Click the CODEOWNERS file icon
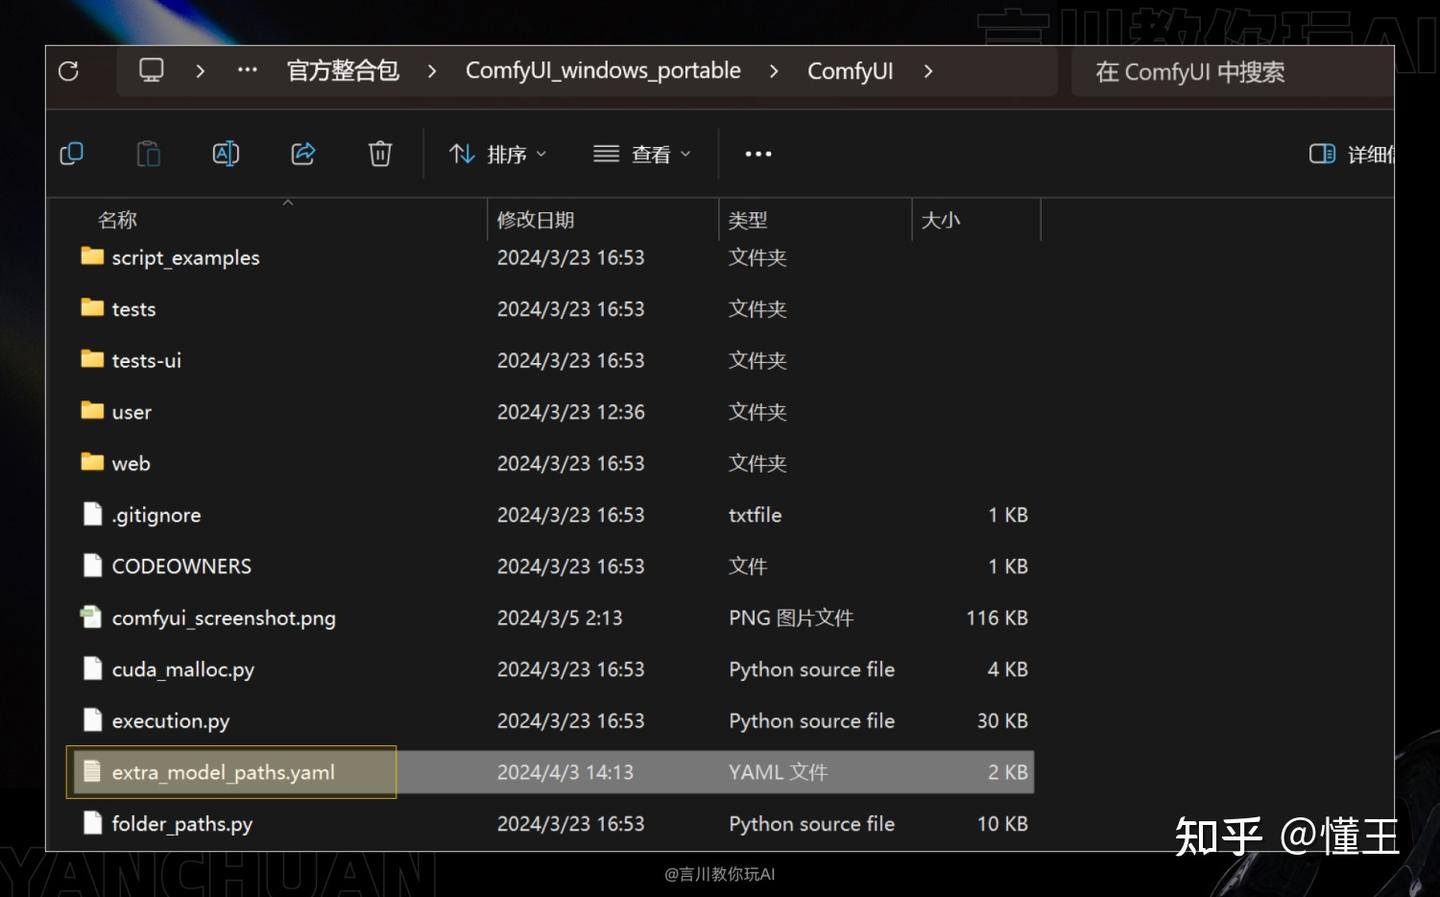Viewport: 1440px width, 897px height. [x=92, y=565]
